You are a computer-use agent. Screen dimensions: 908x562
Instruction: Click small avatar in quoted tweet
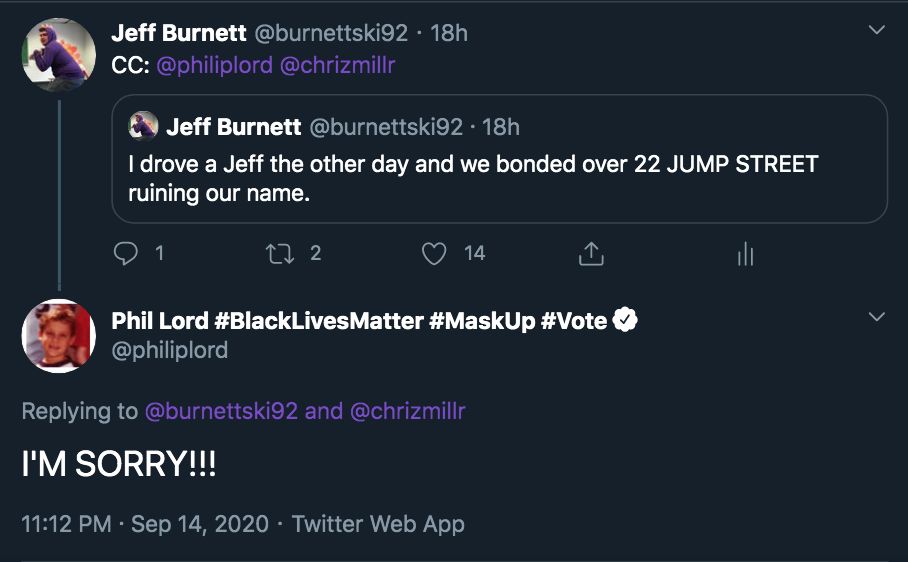[x=144, y=126]
